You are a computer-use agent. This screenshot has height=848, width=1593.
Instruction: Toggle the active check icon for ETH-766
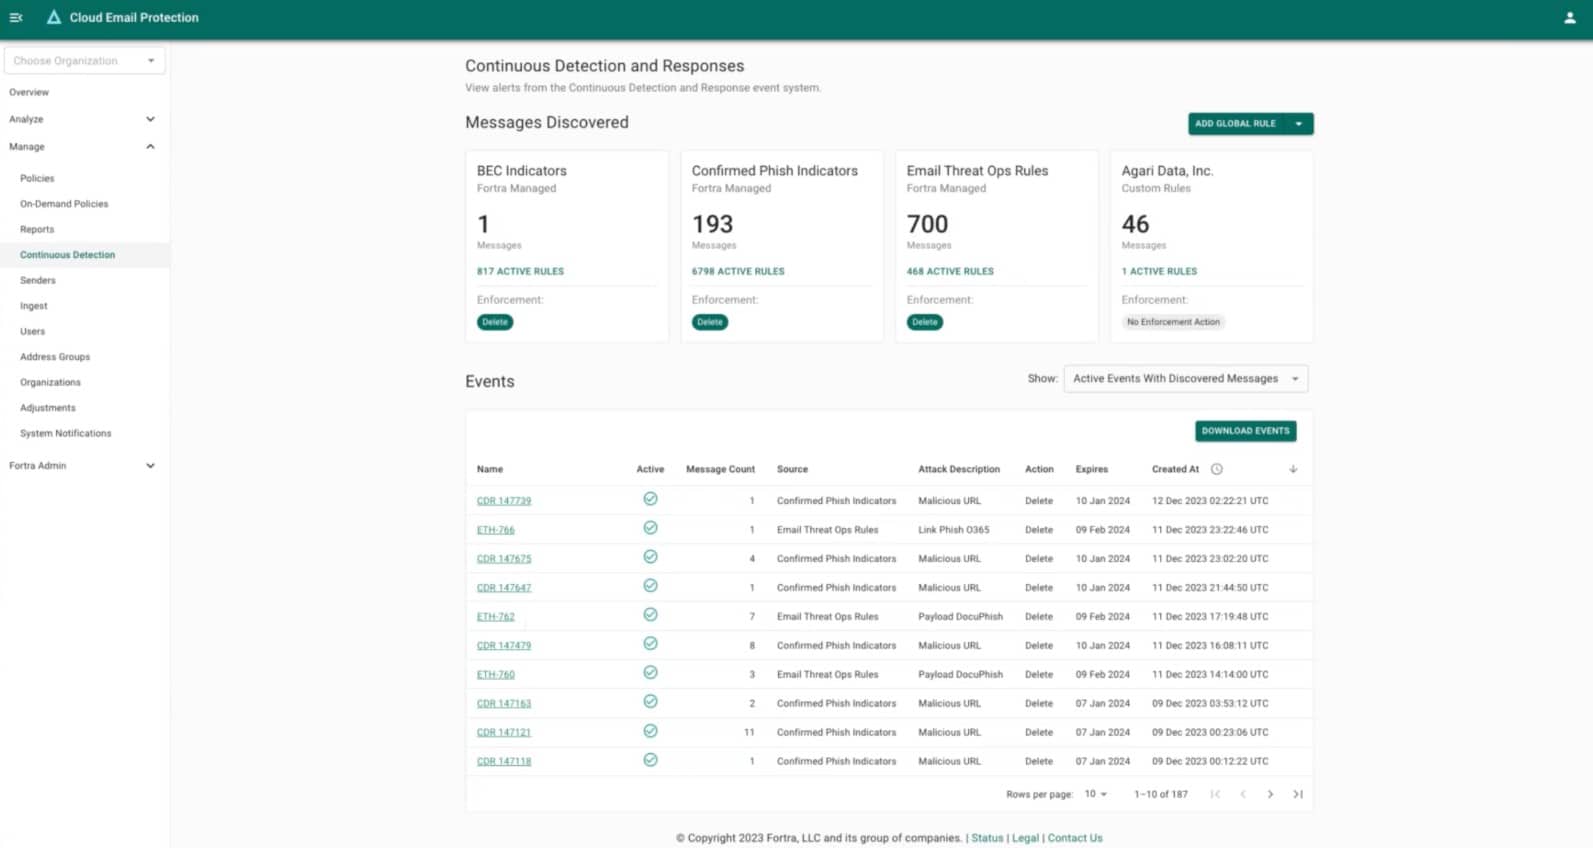point(650,528)
